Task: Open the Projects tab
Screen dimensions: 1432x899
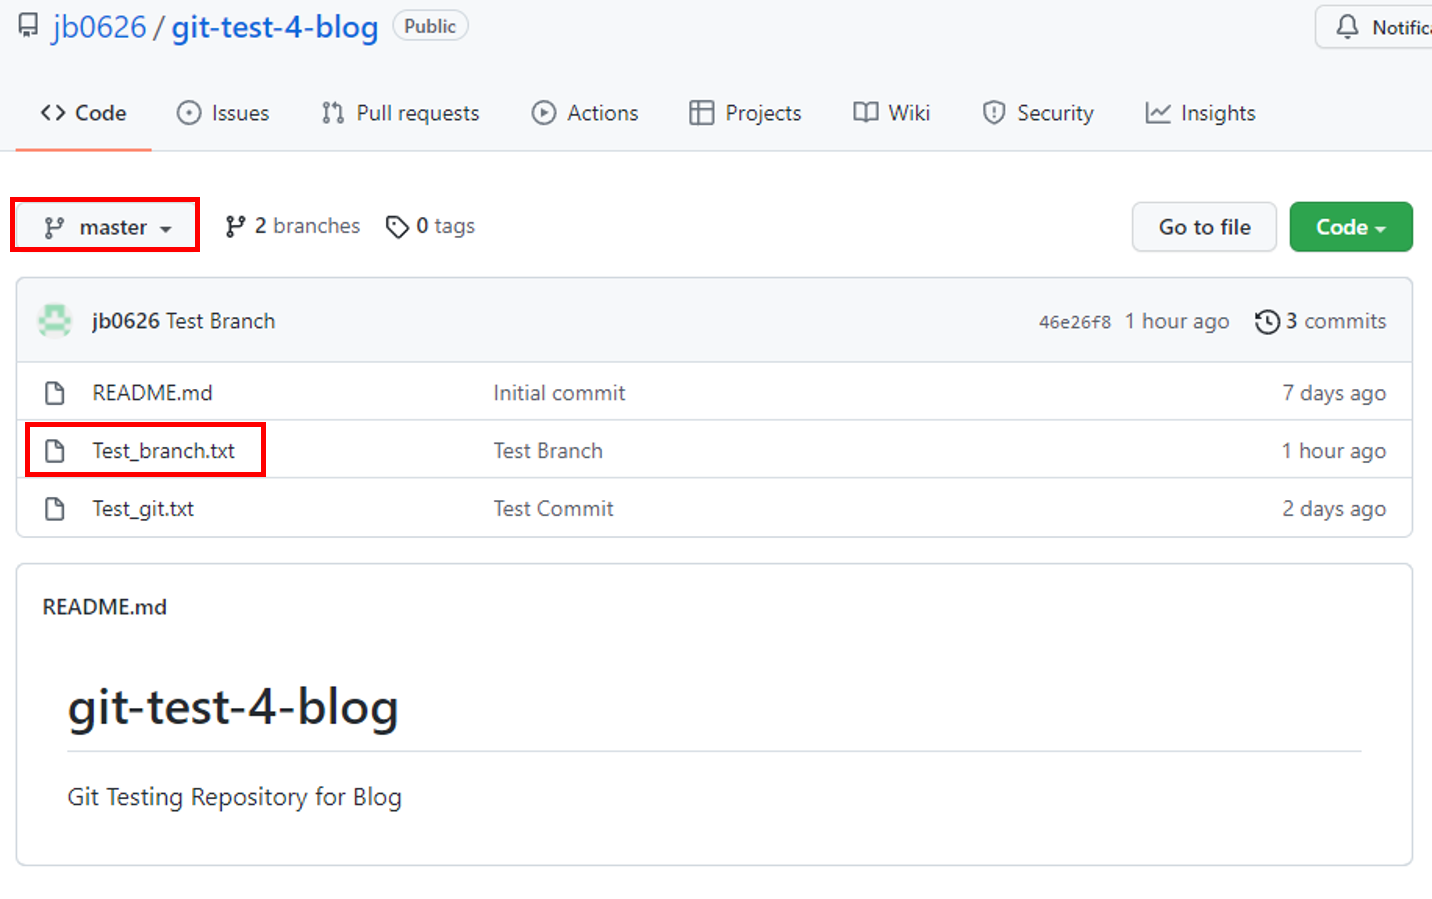Action: (x=745, y=113)
